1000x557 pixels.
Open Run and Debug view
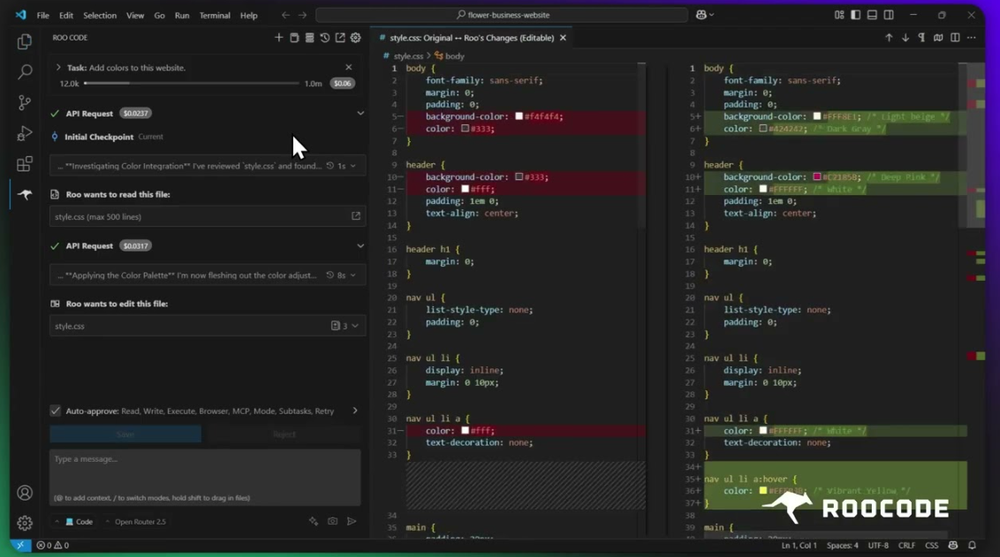coord(24,133)
